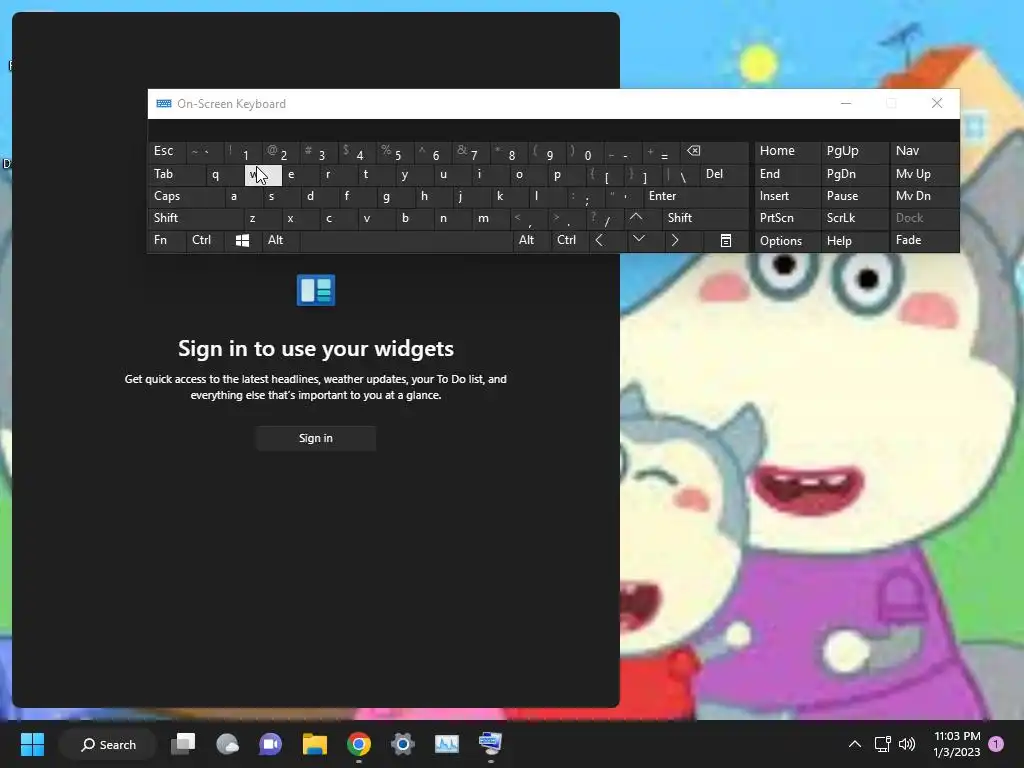Image resolution: width=1024 pixels, height=768 pixels.
Task: Click the Tab key
Action: pyautogui.click(x=177, y=174)
